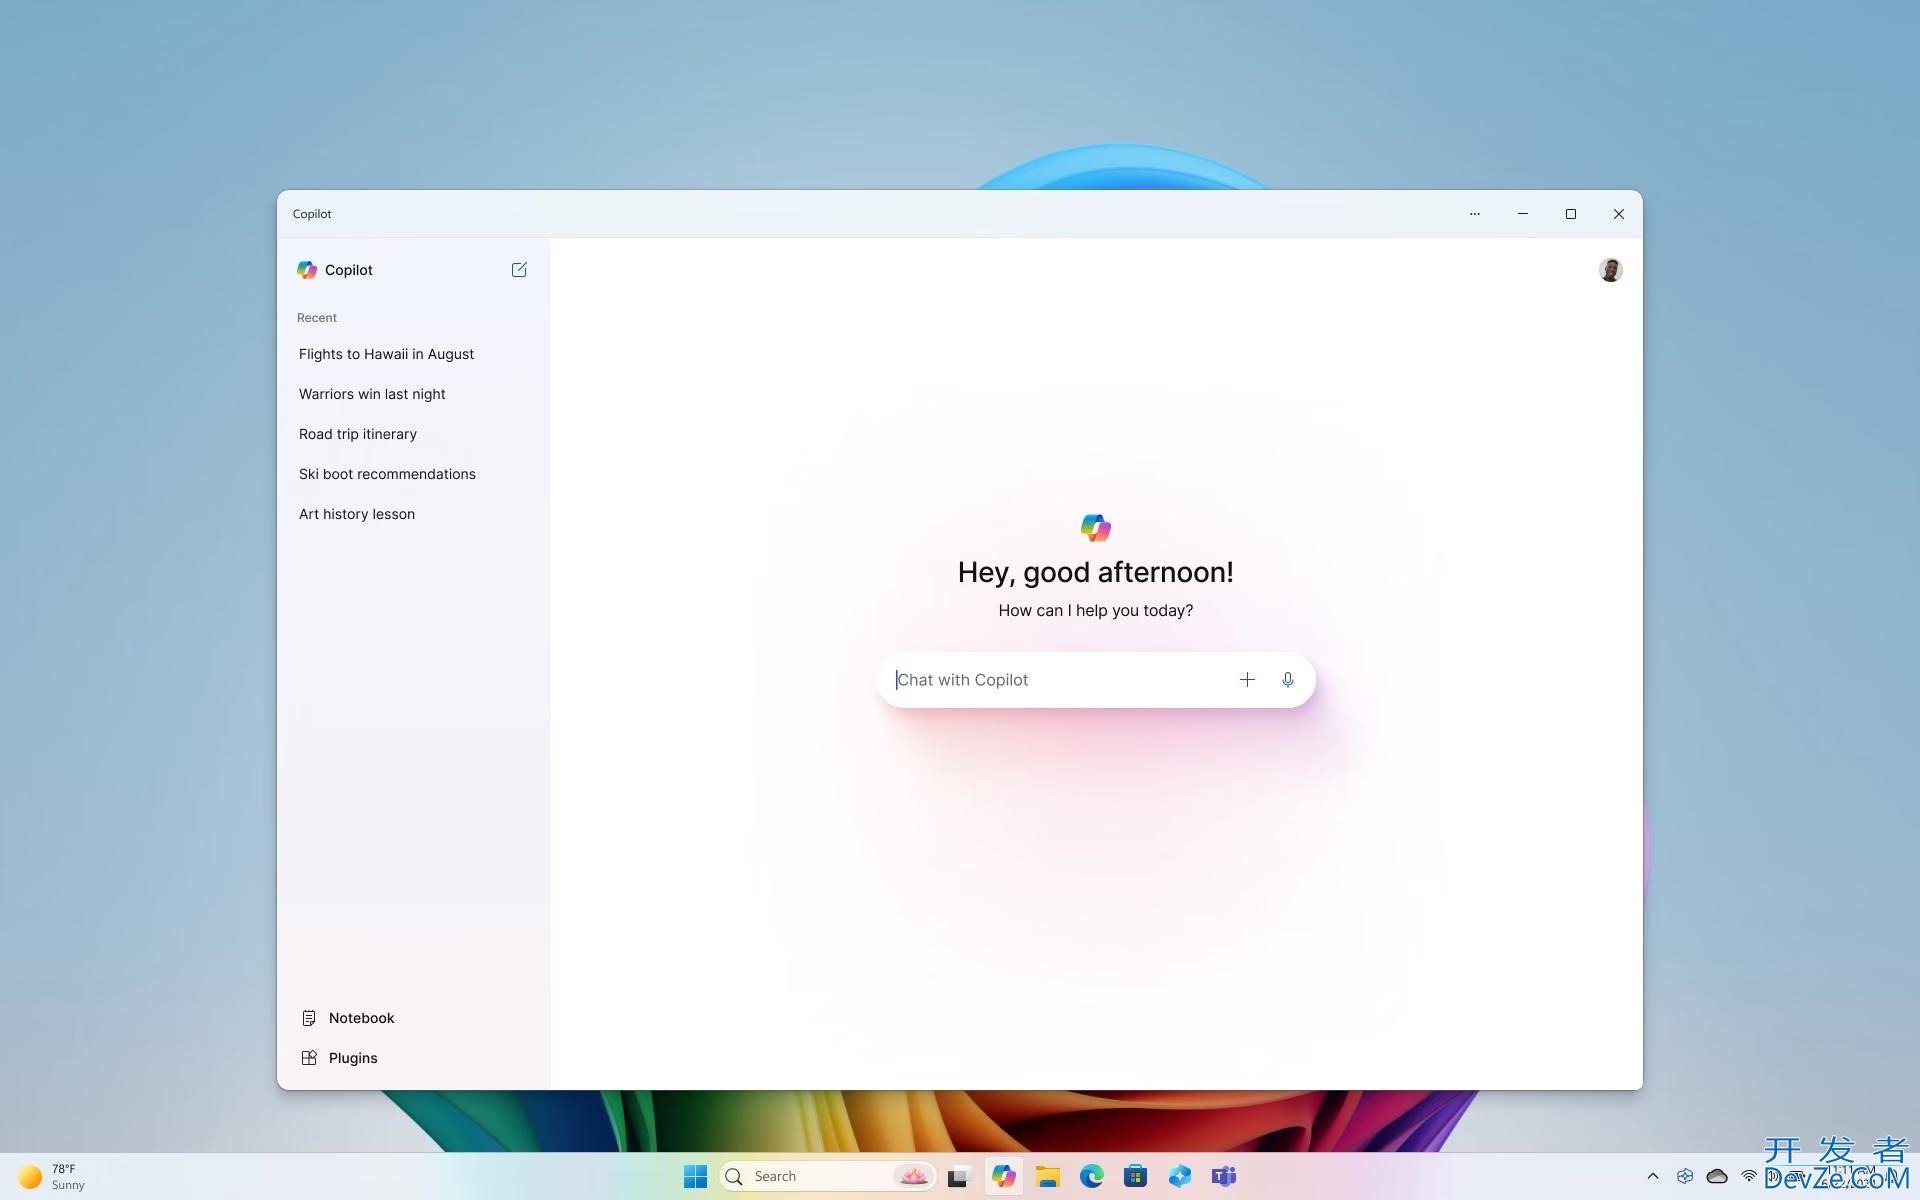1920x1200 pixels.
Task: Click the lotus search highlight icon
Action: [913, 1176]
